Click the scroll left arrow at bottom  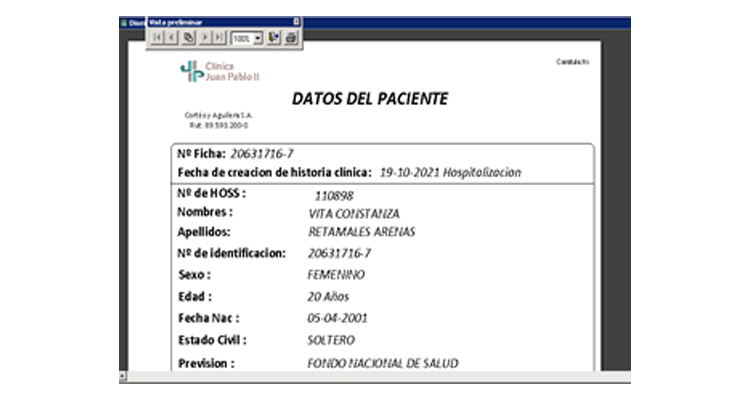click(122, 377)
